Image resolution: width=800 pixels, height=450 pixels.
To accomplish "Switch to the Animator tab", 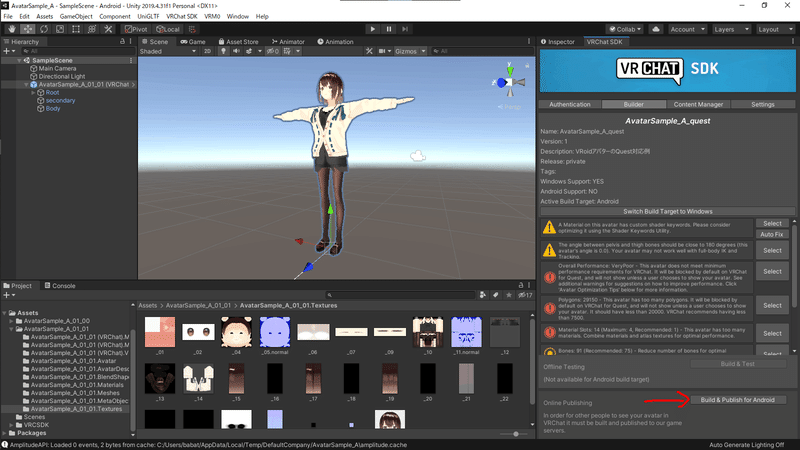I will tap(288, 42).
